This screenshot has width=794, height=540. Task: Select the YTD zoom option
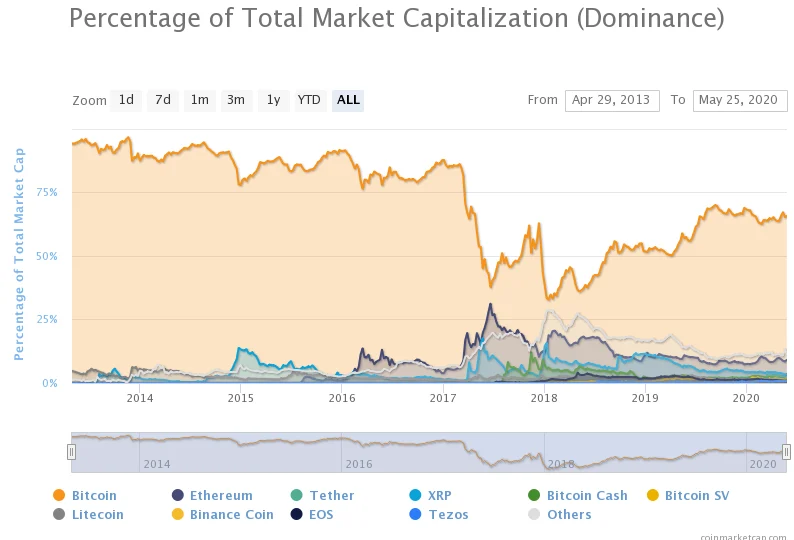point(309,100)
